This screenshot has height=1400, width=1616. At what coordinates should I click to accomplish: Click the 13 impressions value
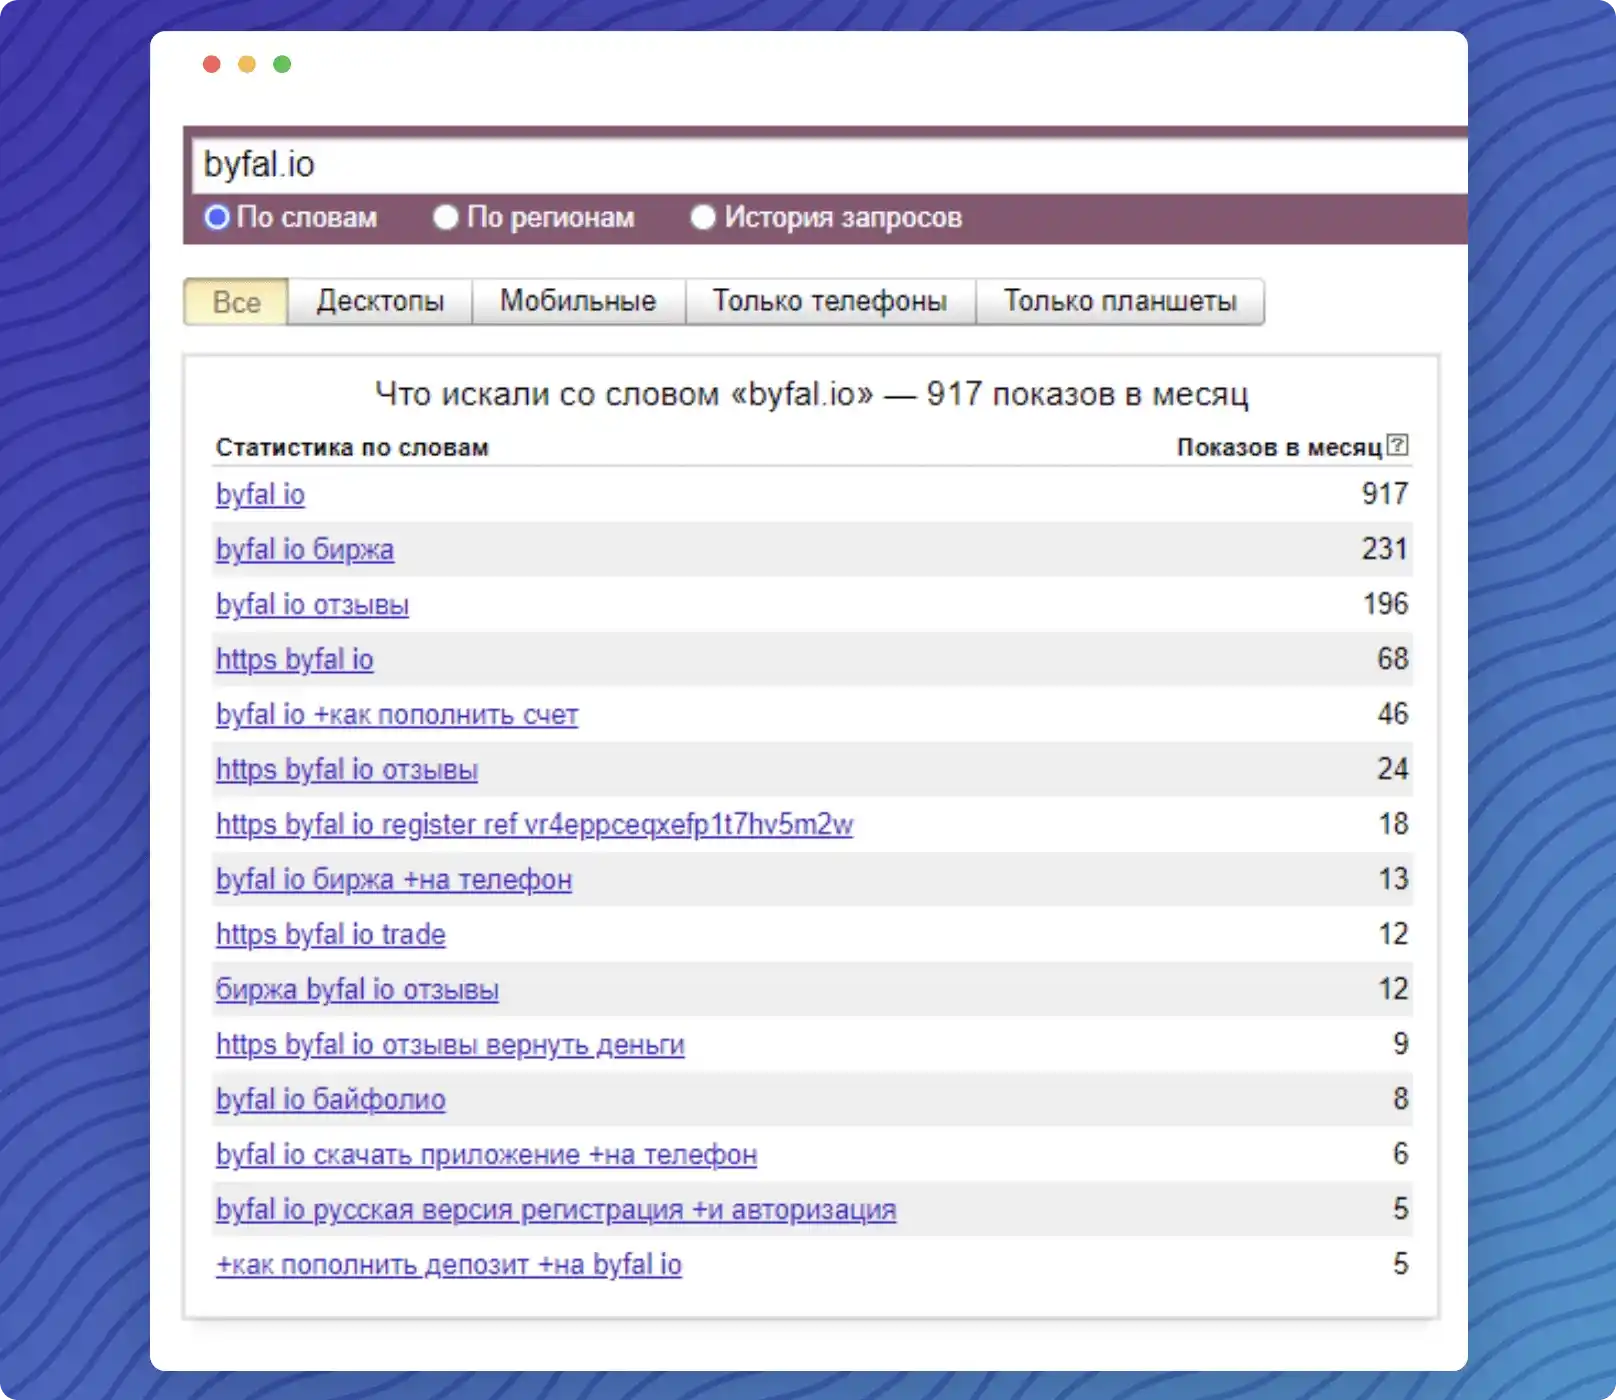(x=1393, y=879)
